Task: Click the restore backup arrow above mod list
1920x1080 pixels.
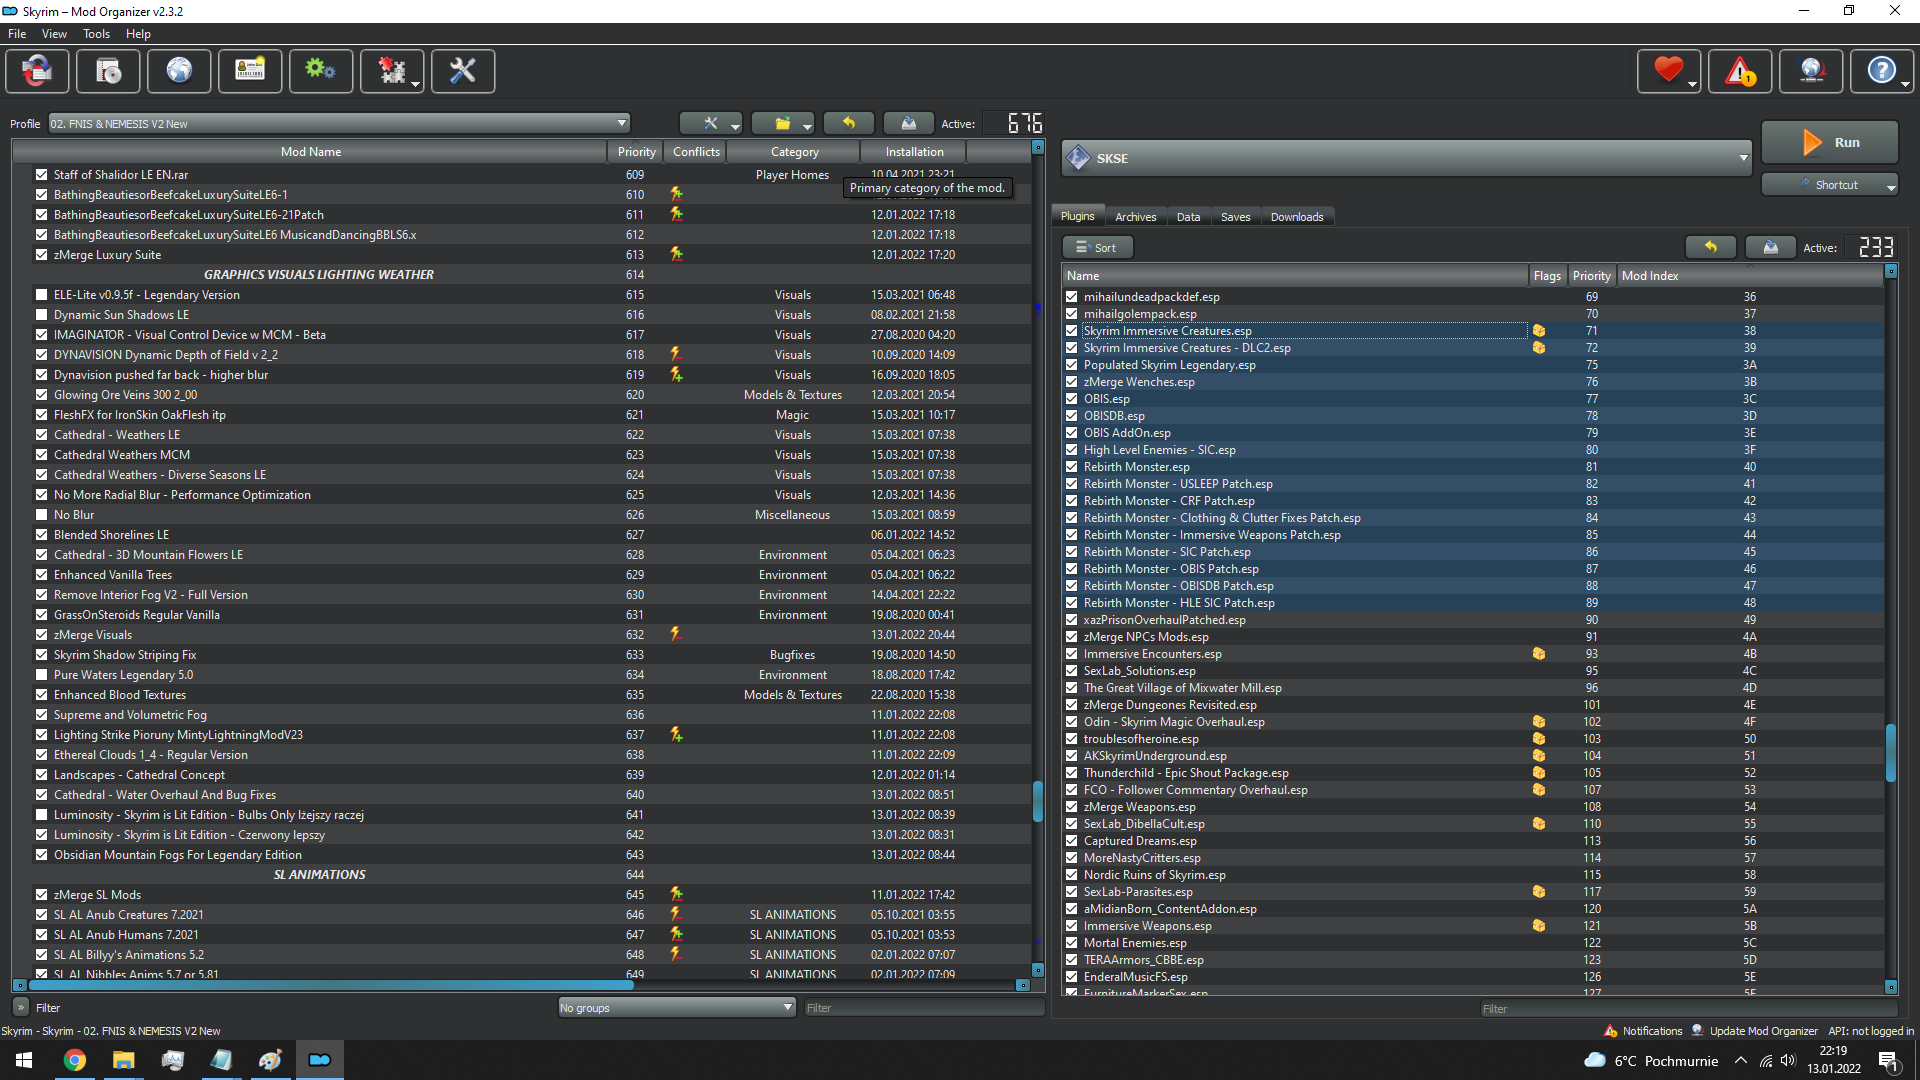Action: pos(849,123)
